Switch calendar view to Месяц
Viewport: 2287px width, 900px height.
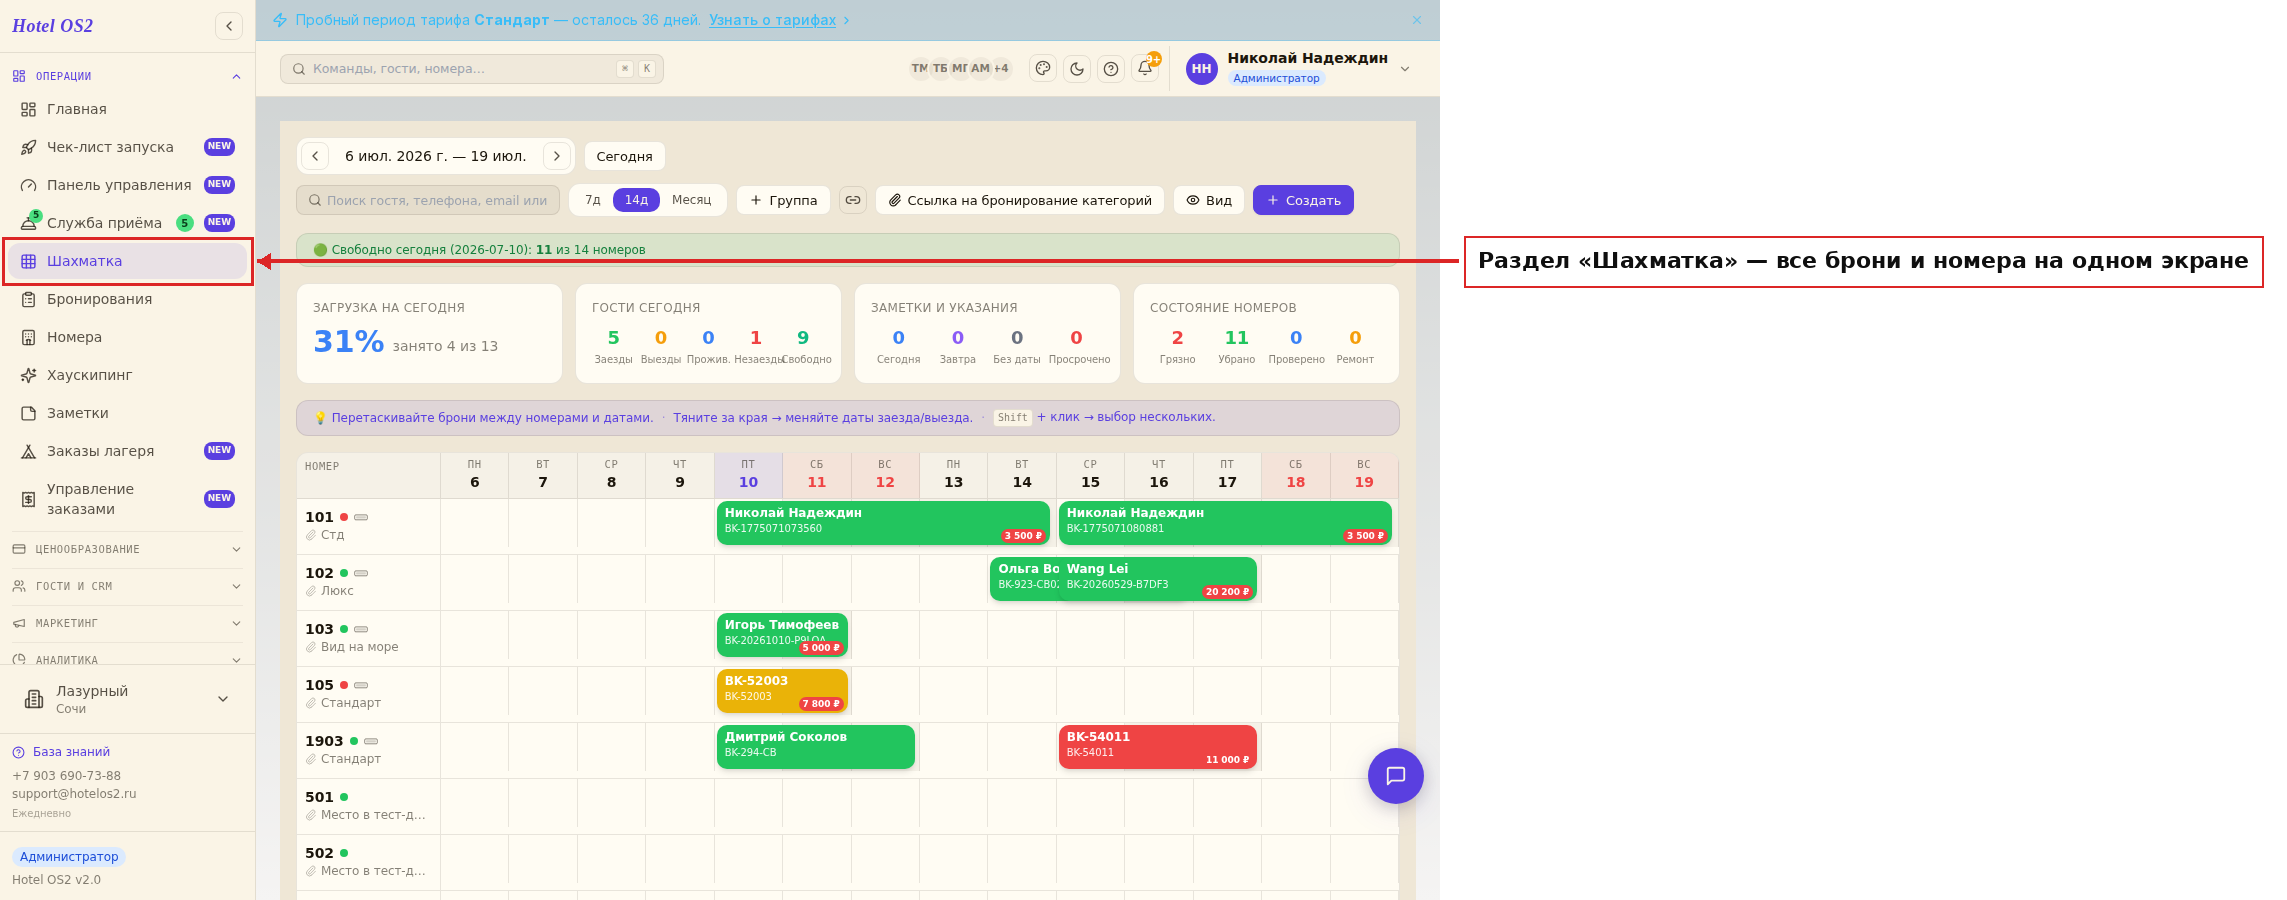(692, 200)
